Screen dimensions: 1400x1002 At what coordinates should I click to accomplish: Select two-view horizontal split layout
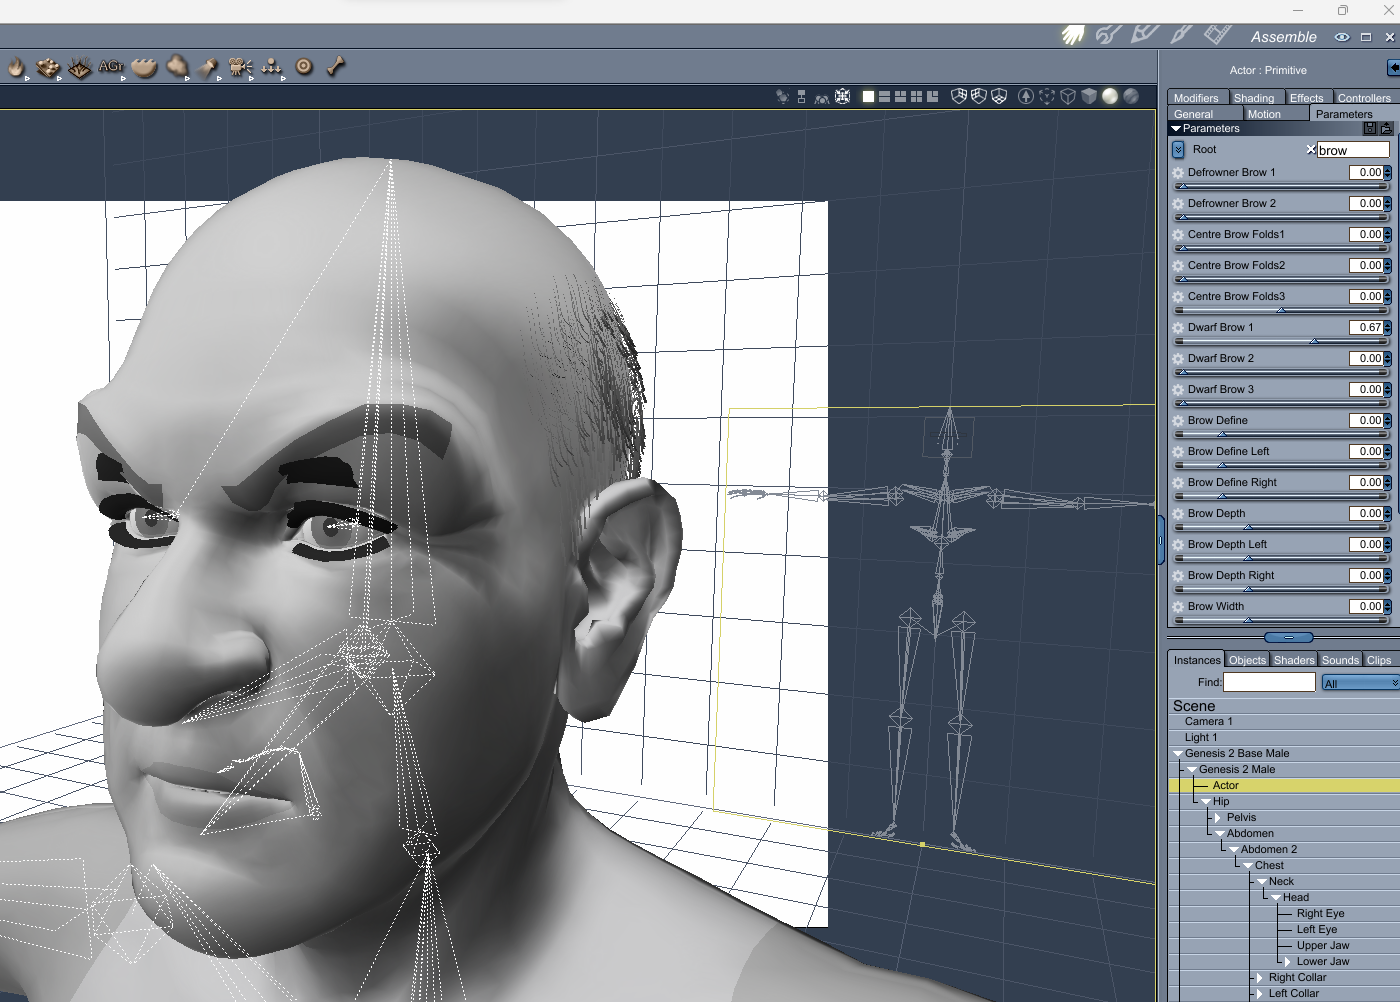[884, 96]
